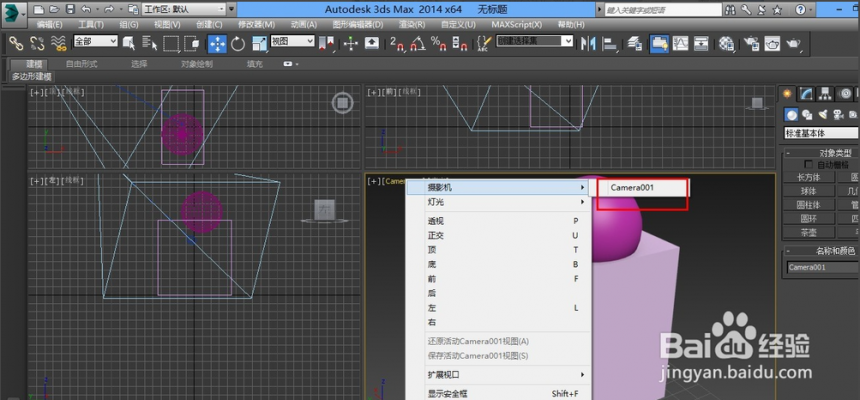The image size is (860, 400).
Task: Choose the Rectangular Selection Region tool
Action: click(171, 43)
